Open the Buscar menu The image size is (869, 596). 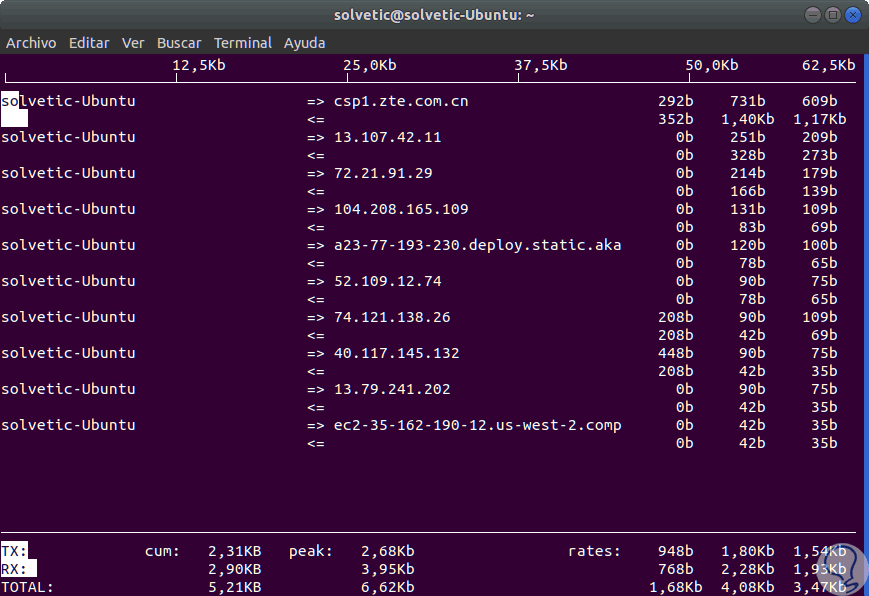tap(179, 43)
